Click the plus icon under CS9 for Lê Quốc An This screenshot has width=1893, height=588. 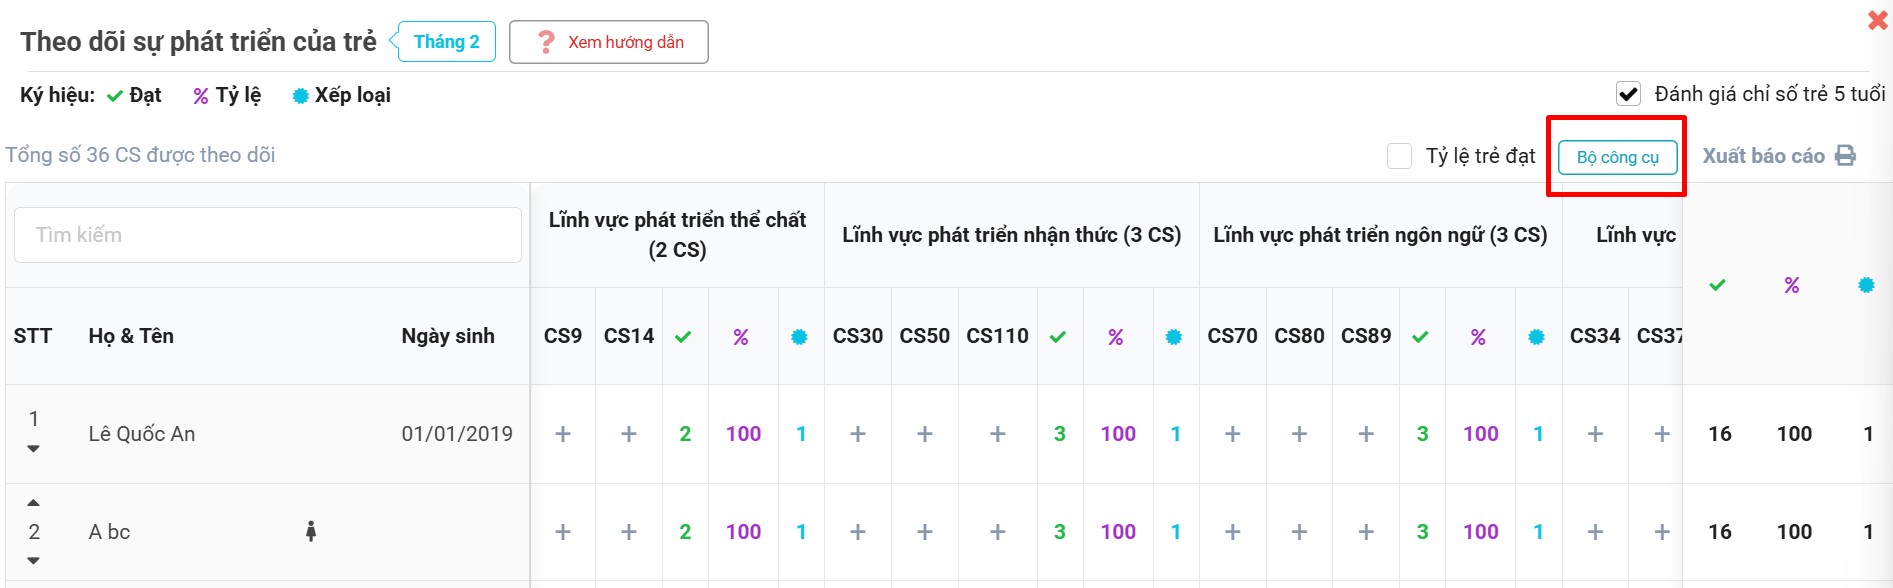563,434
